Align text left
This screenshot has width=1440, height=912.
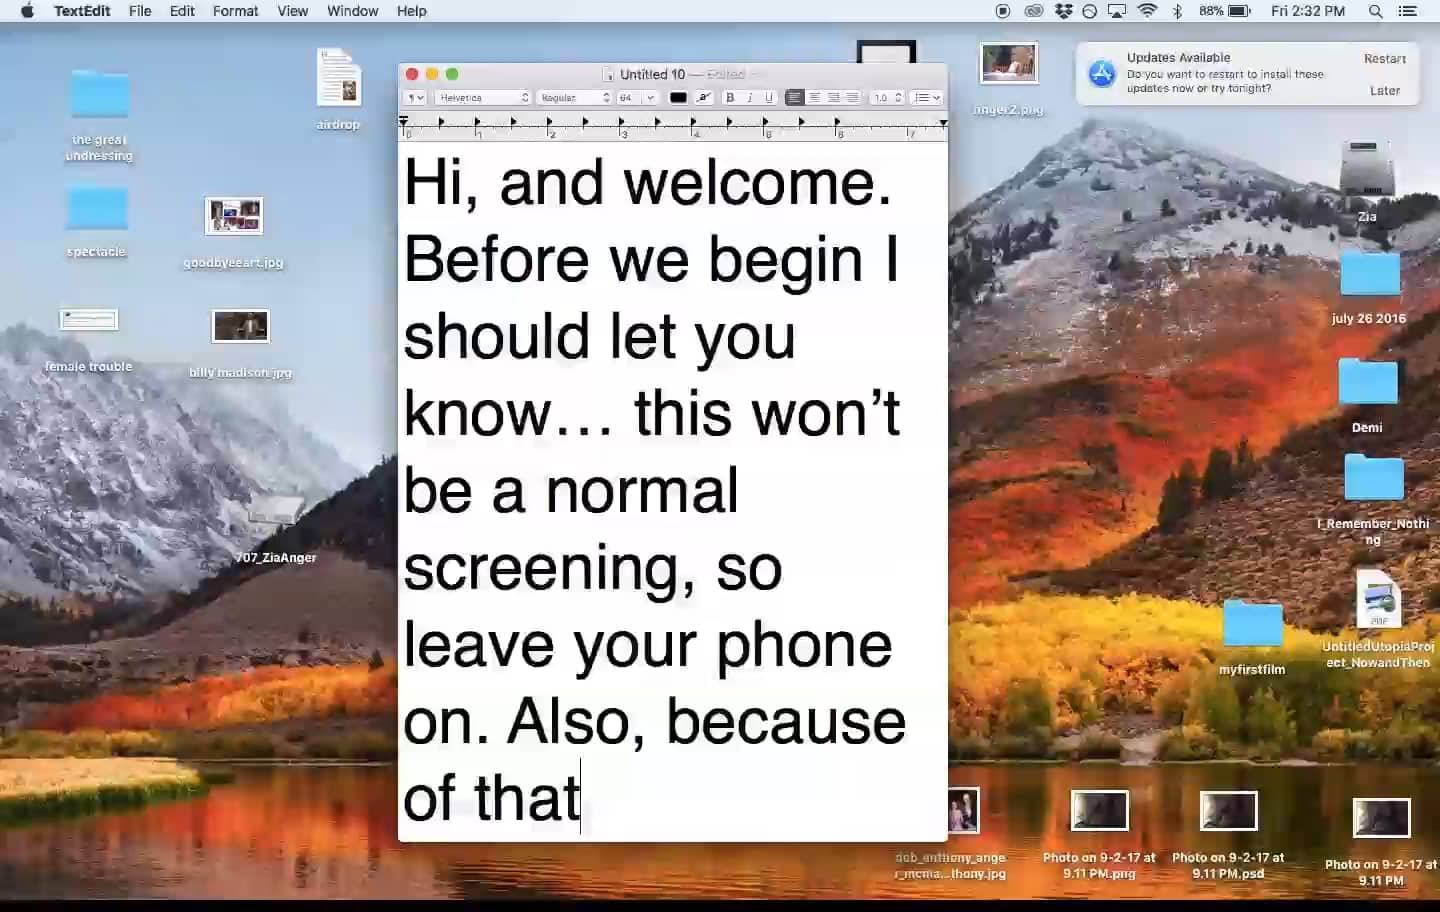coord(794,97)
